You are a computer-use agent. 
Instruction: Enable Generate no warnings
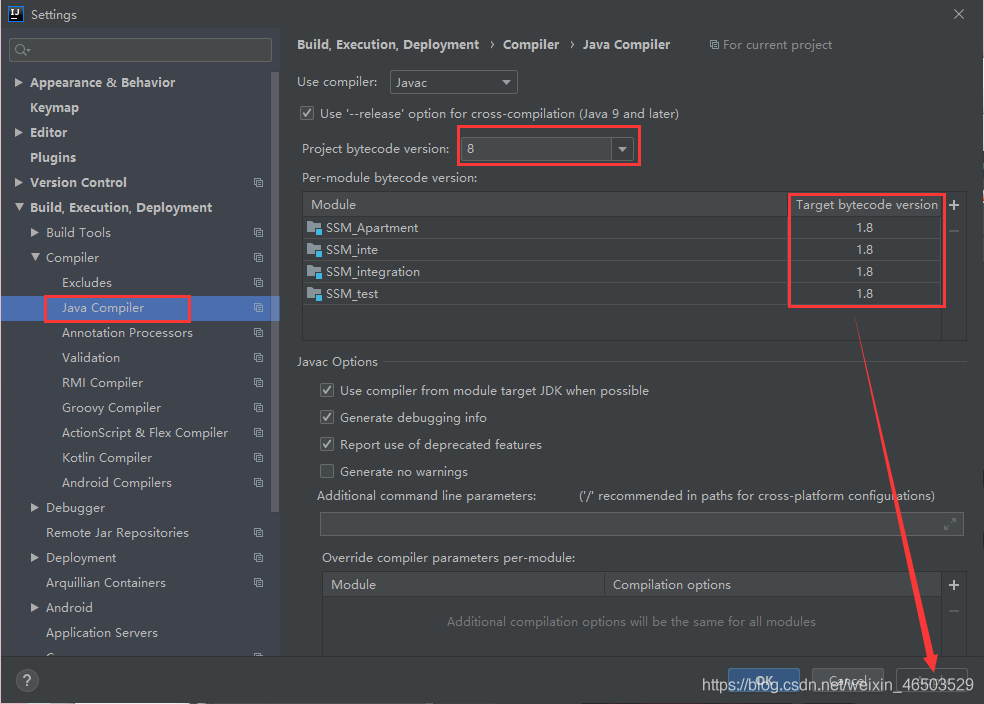click(327, 471)
